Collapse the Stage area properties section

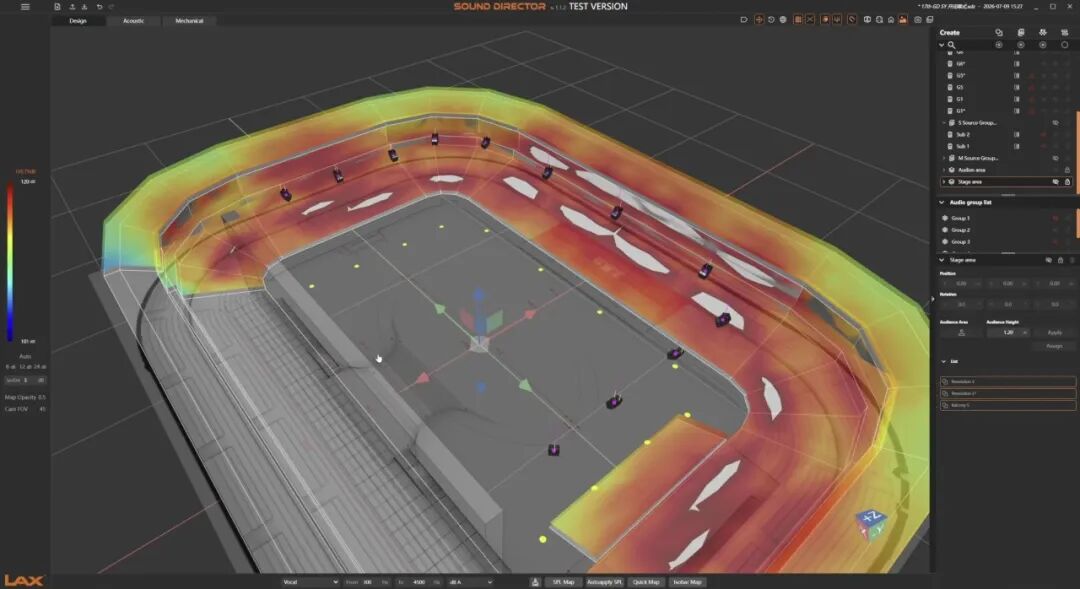coord(942,260)
